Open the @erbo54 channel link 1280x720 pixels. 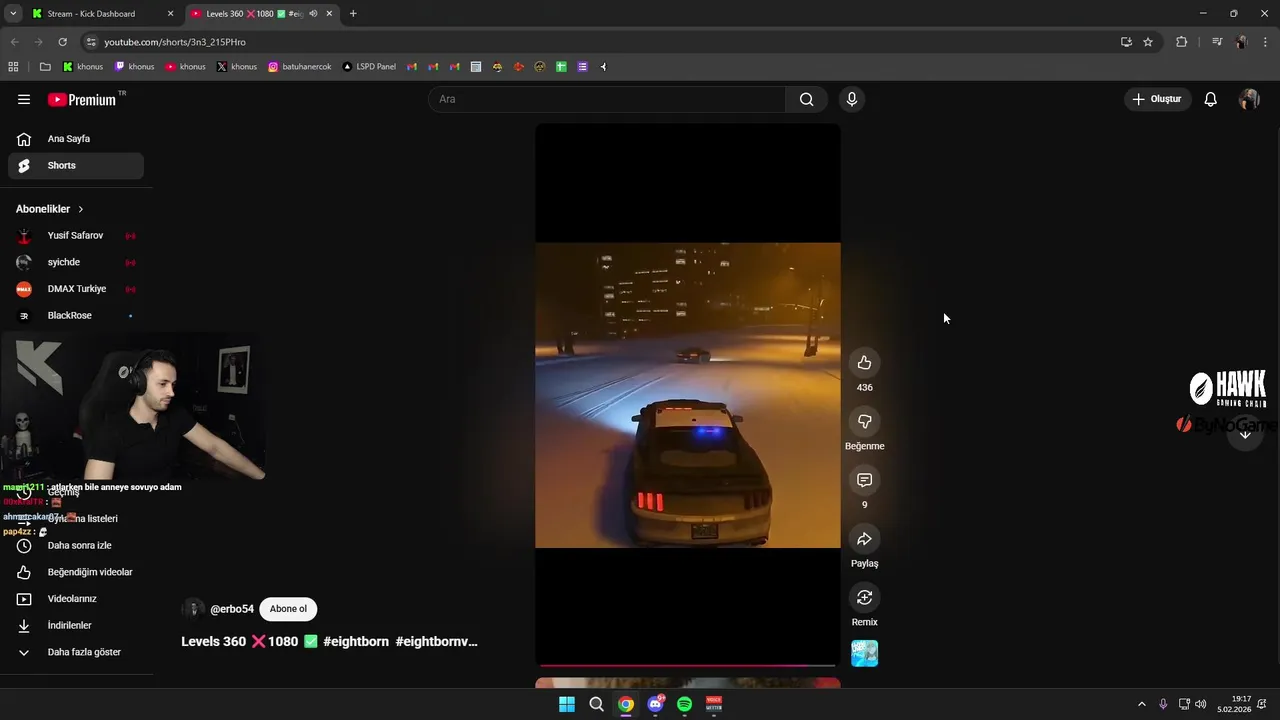pos(232,609)
